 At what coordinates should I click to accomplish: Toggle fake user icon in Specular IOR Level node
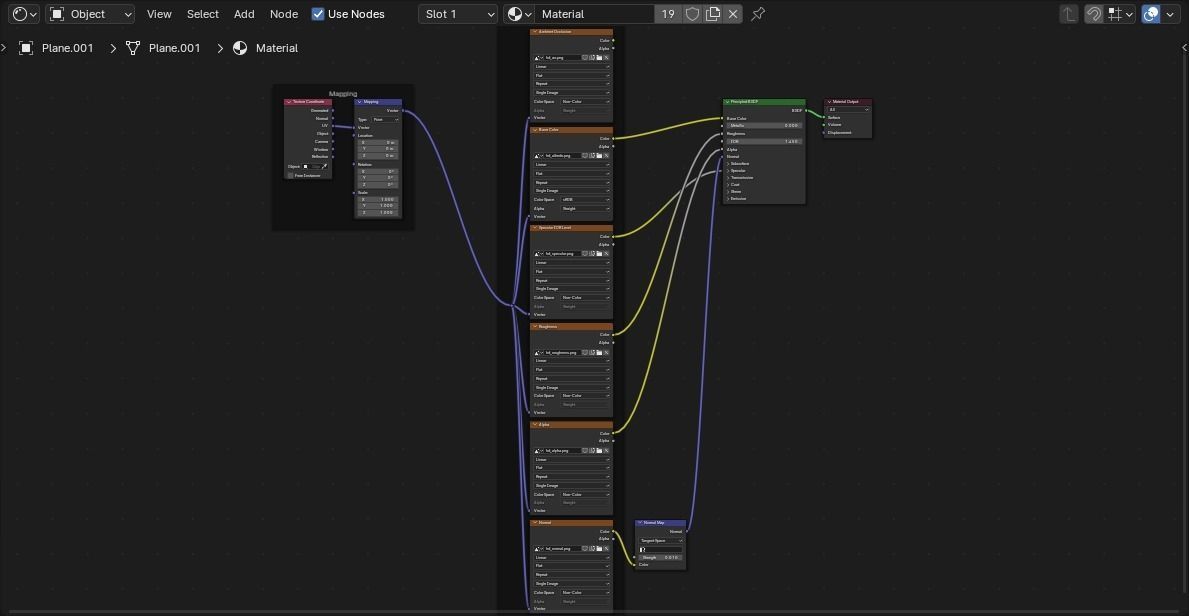585,253
